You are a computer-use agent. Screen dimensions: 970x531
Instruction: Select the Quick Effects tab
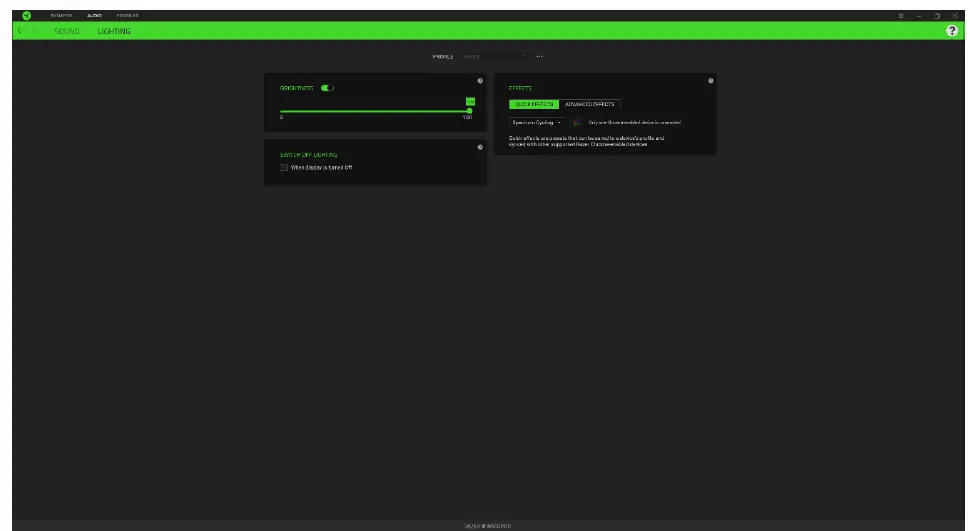534,104
